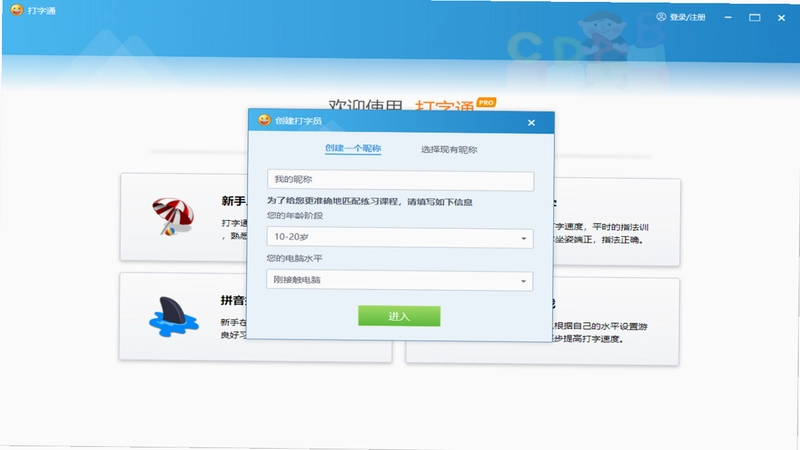The width and height of the screenshot is (800, 450).
Task: Click the 打字通 smiley logo in the main window title bar
Action: (x=17, y=10)
